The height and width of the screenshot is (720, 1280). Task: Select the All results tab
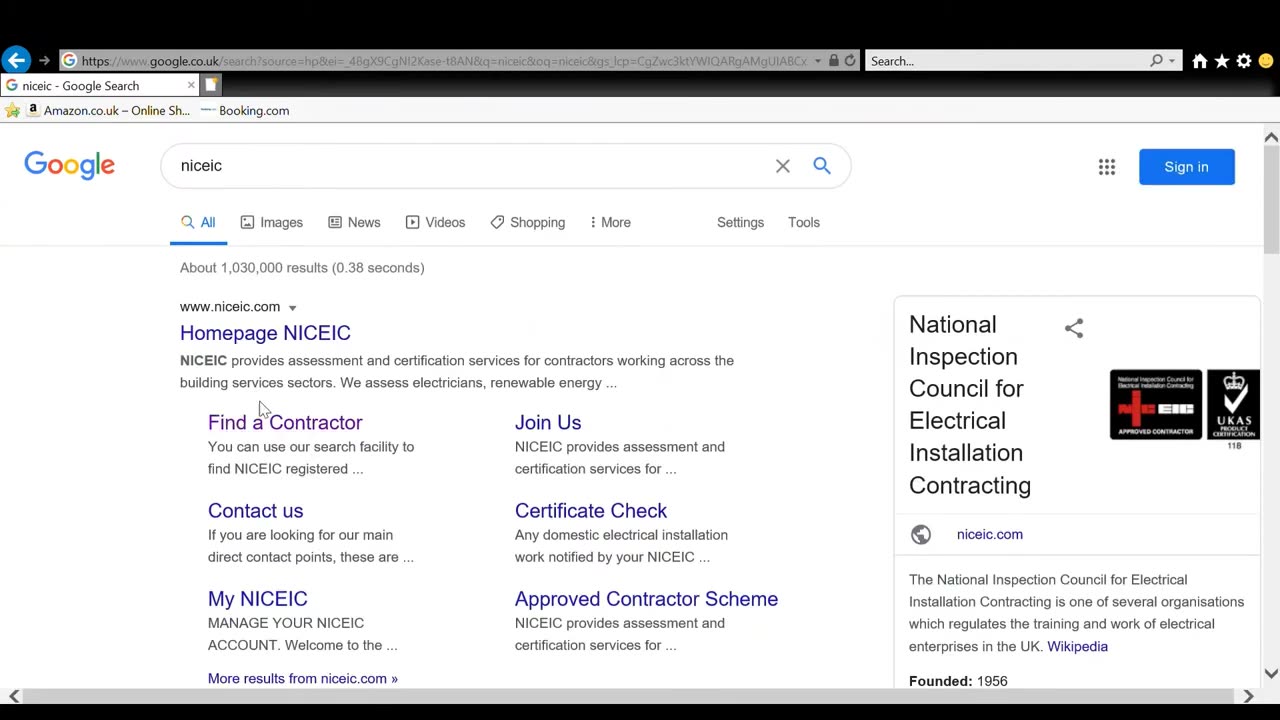198,222
